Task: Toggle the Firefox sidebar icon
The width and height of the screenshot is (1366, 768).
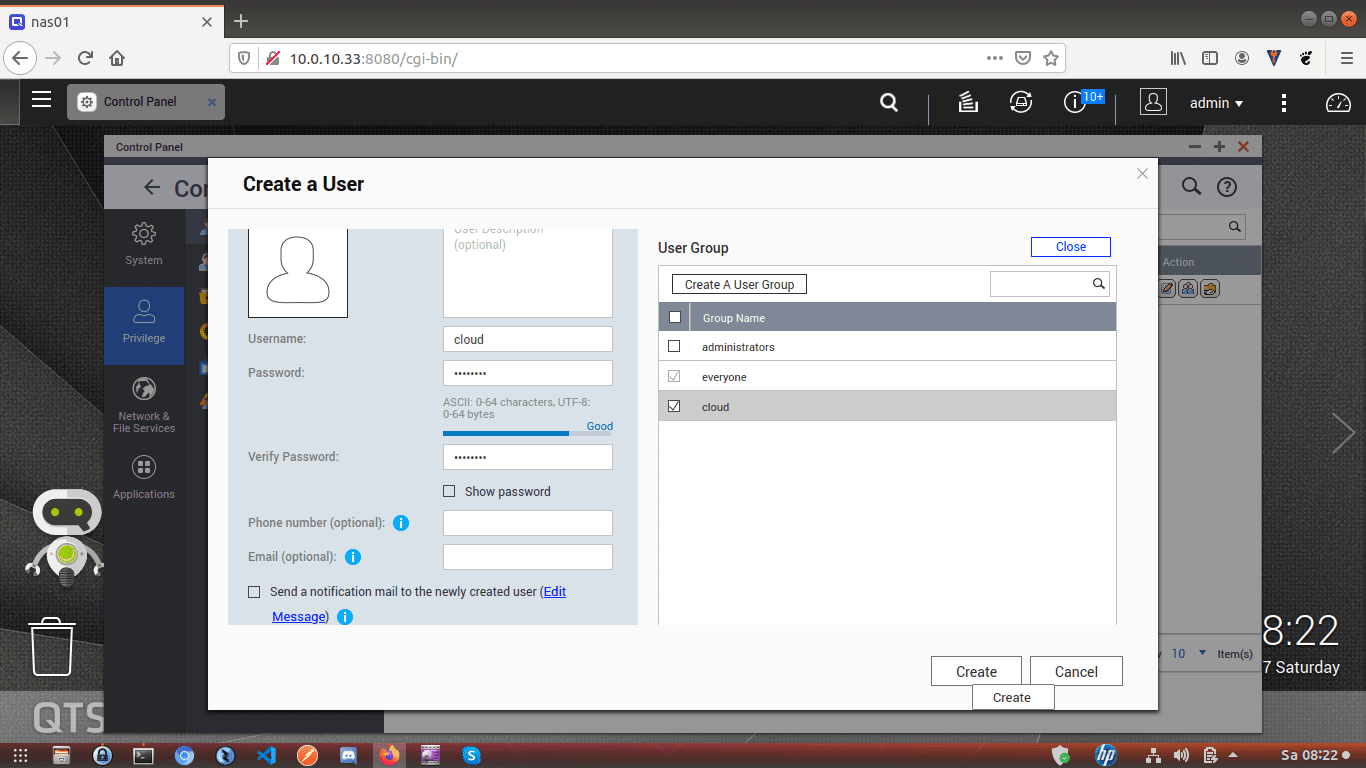Action: [x=1210, y=58]
